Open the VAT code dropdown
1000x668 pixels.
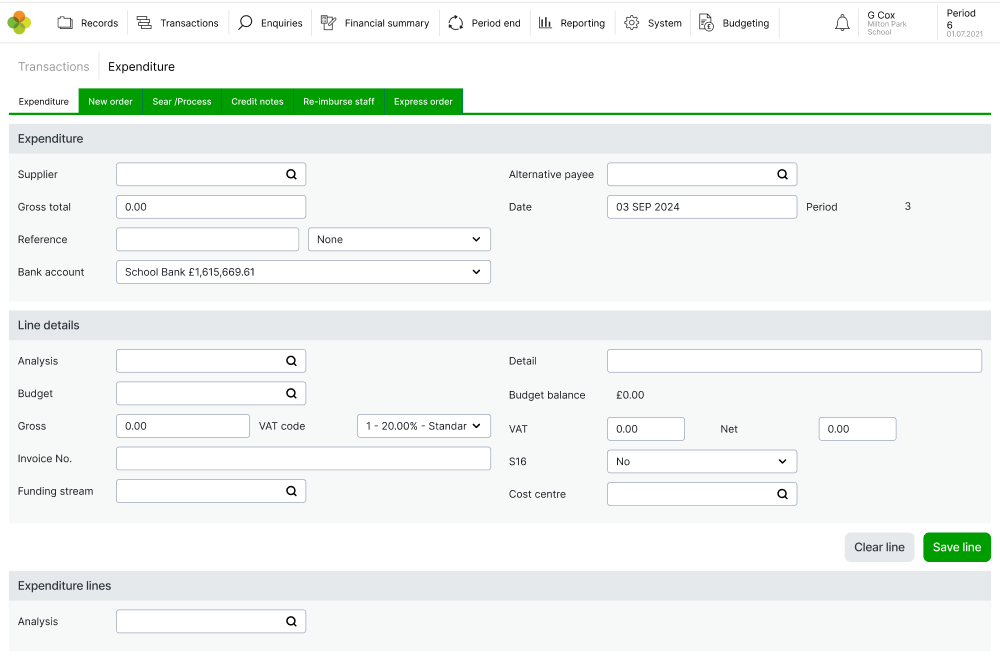[423, 426]
